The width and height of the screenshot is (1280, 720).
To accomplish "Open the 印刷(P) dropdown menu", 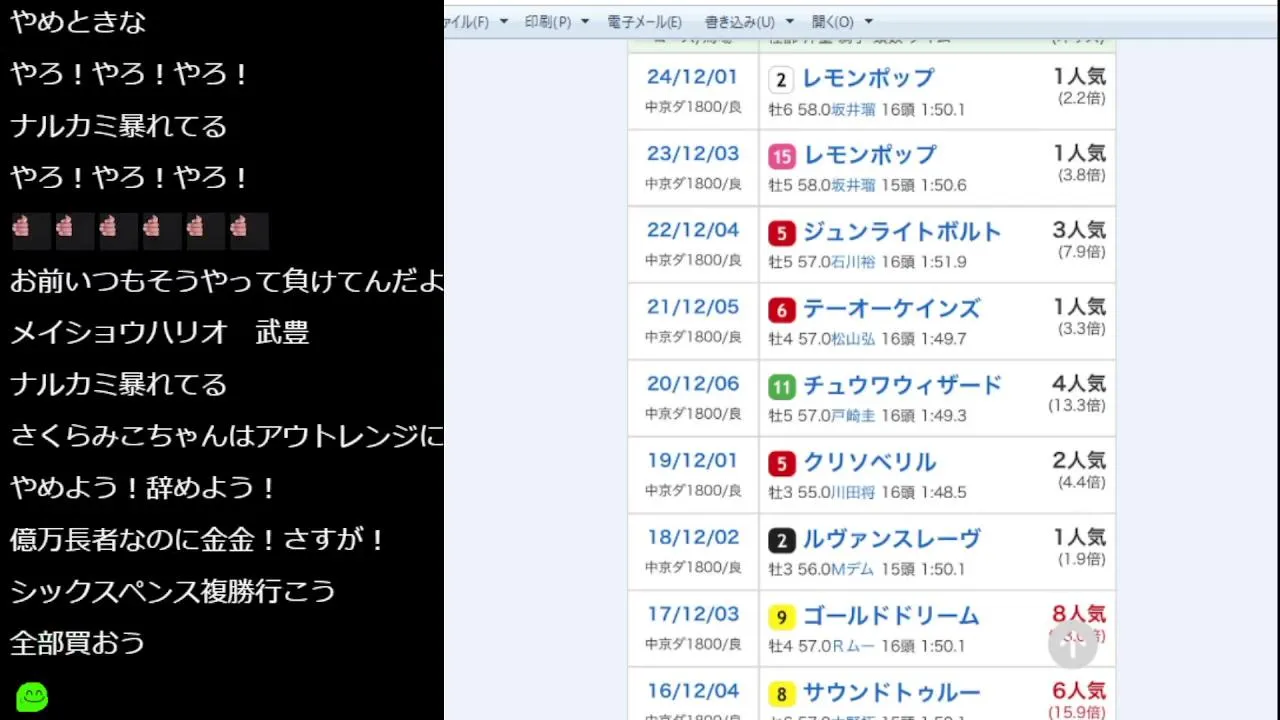I will 555,21.
